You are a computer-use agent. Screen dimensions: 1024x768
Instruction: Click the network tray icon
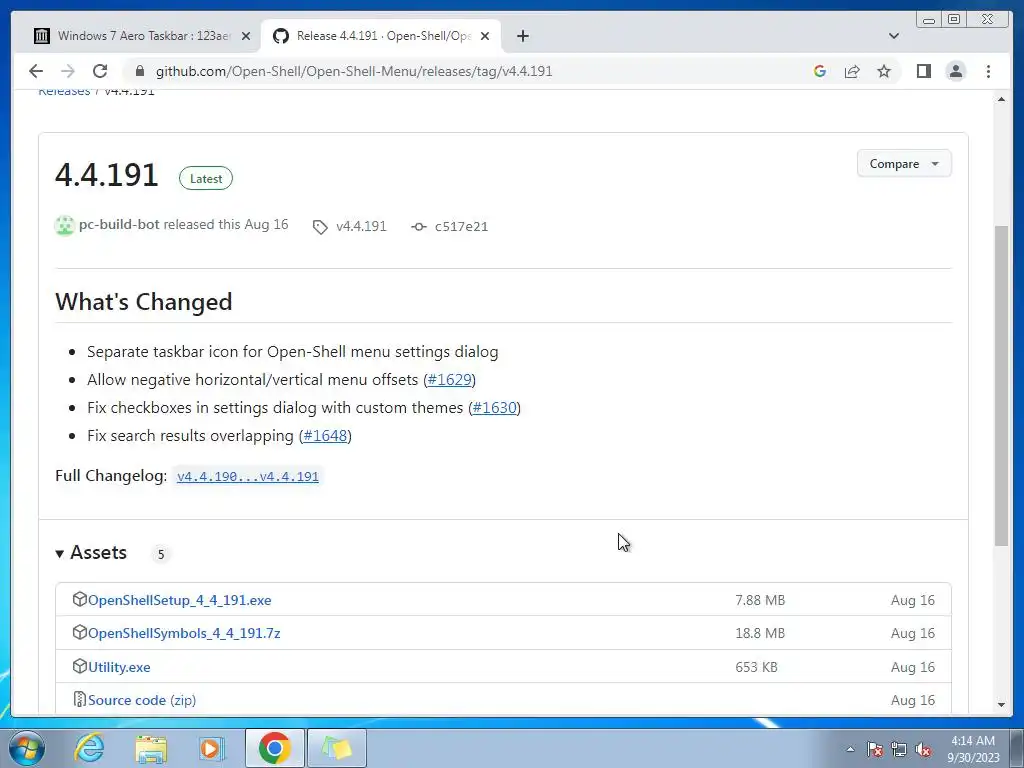[x=899, y=749]
